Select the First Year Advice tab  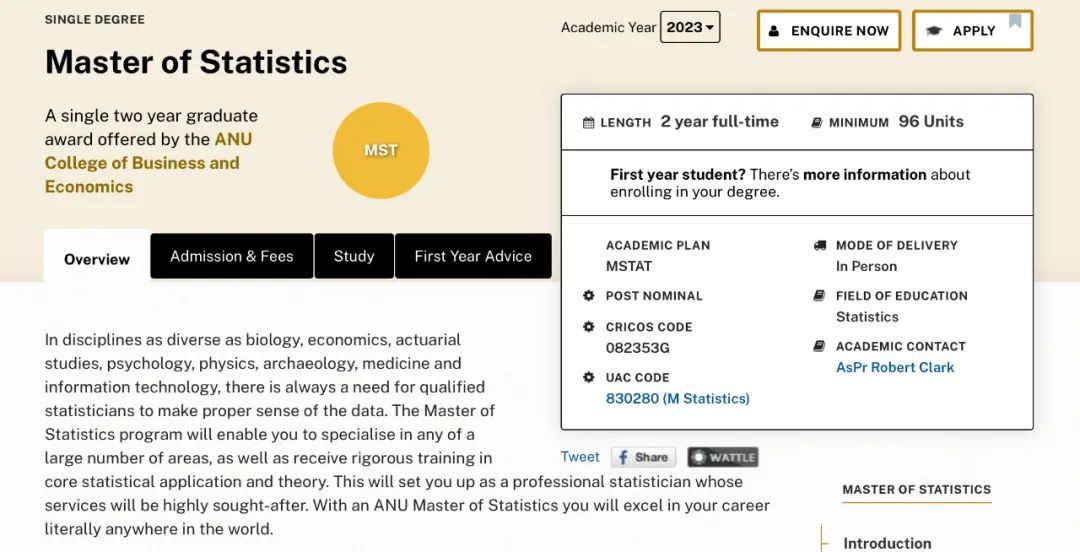coord(473,256)
